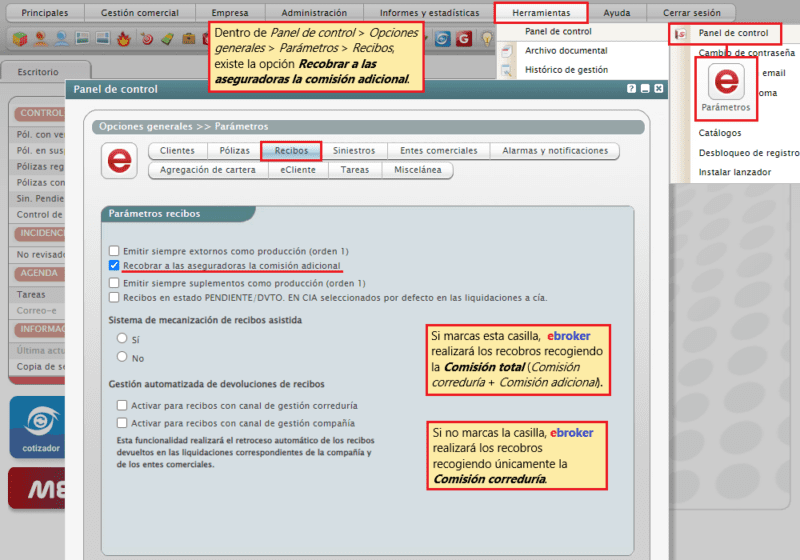This screenshot has height=560, width=800.
Task: Click Correo-e in the AGENDA sidebar
Action: click(x=37, y=311)
